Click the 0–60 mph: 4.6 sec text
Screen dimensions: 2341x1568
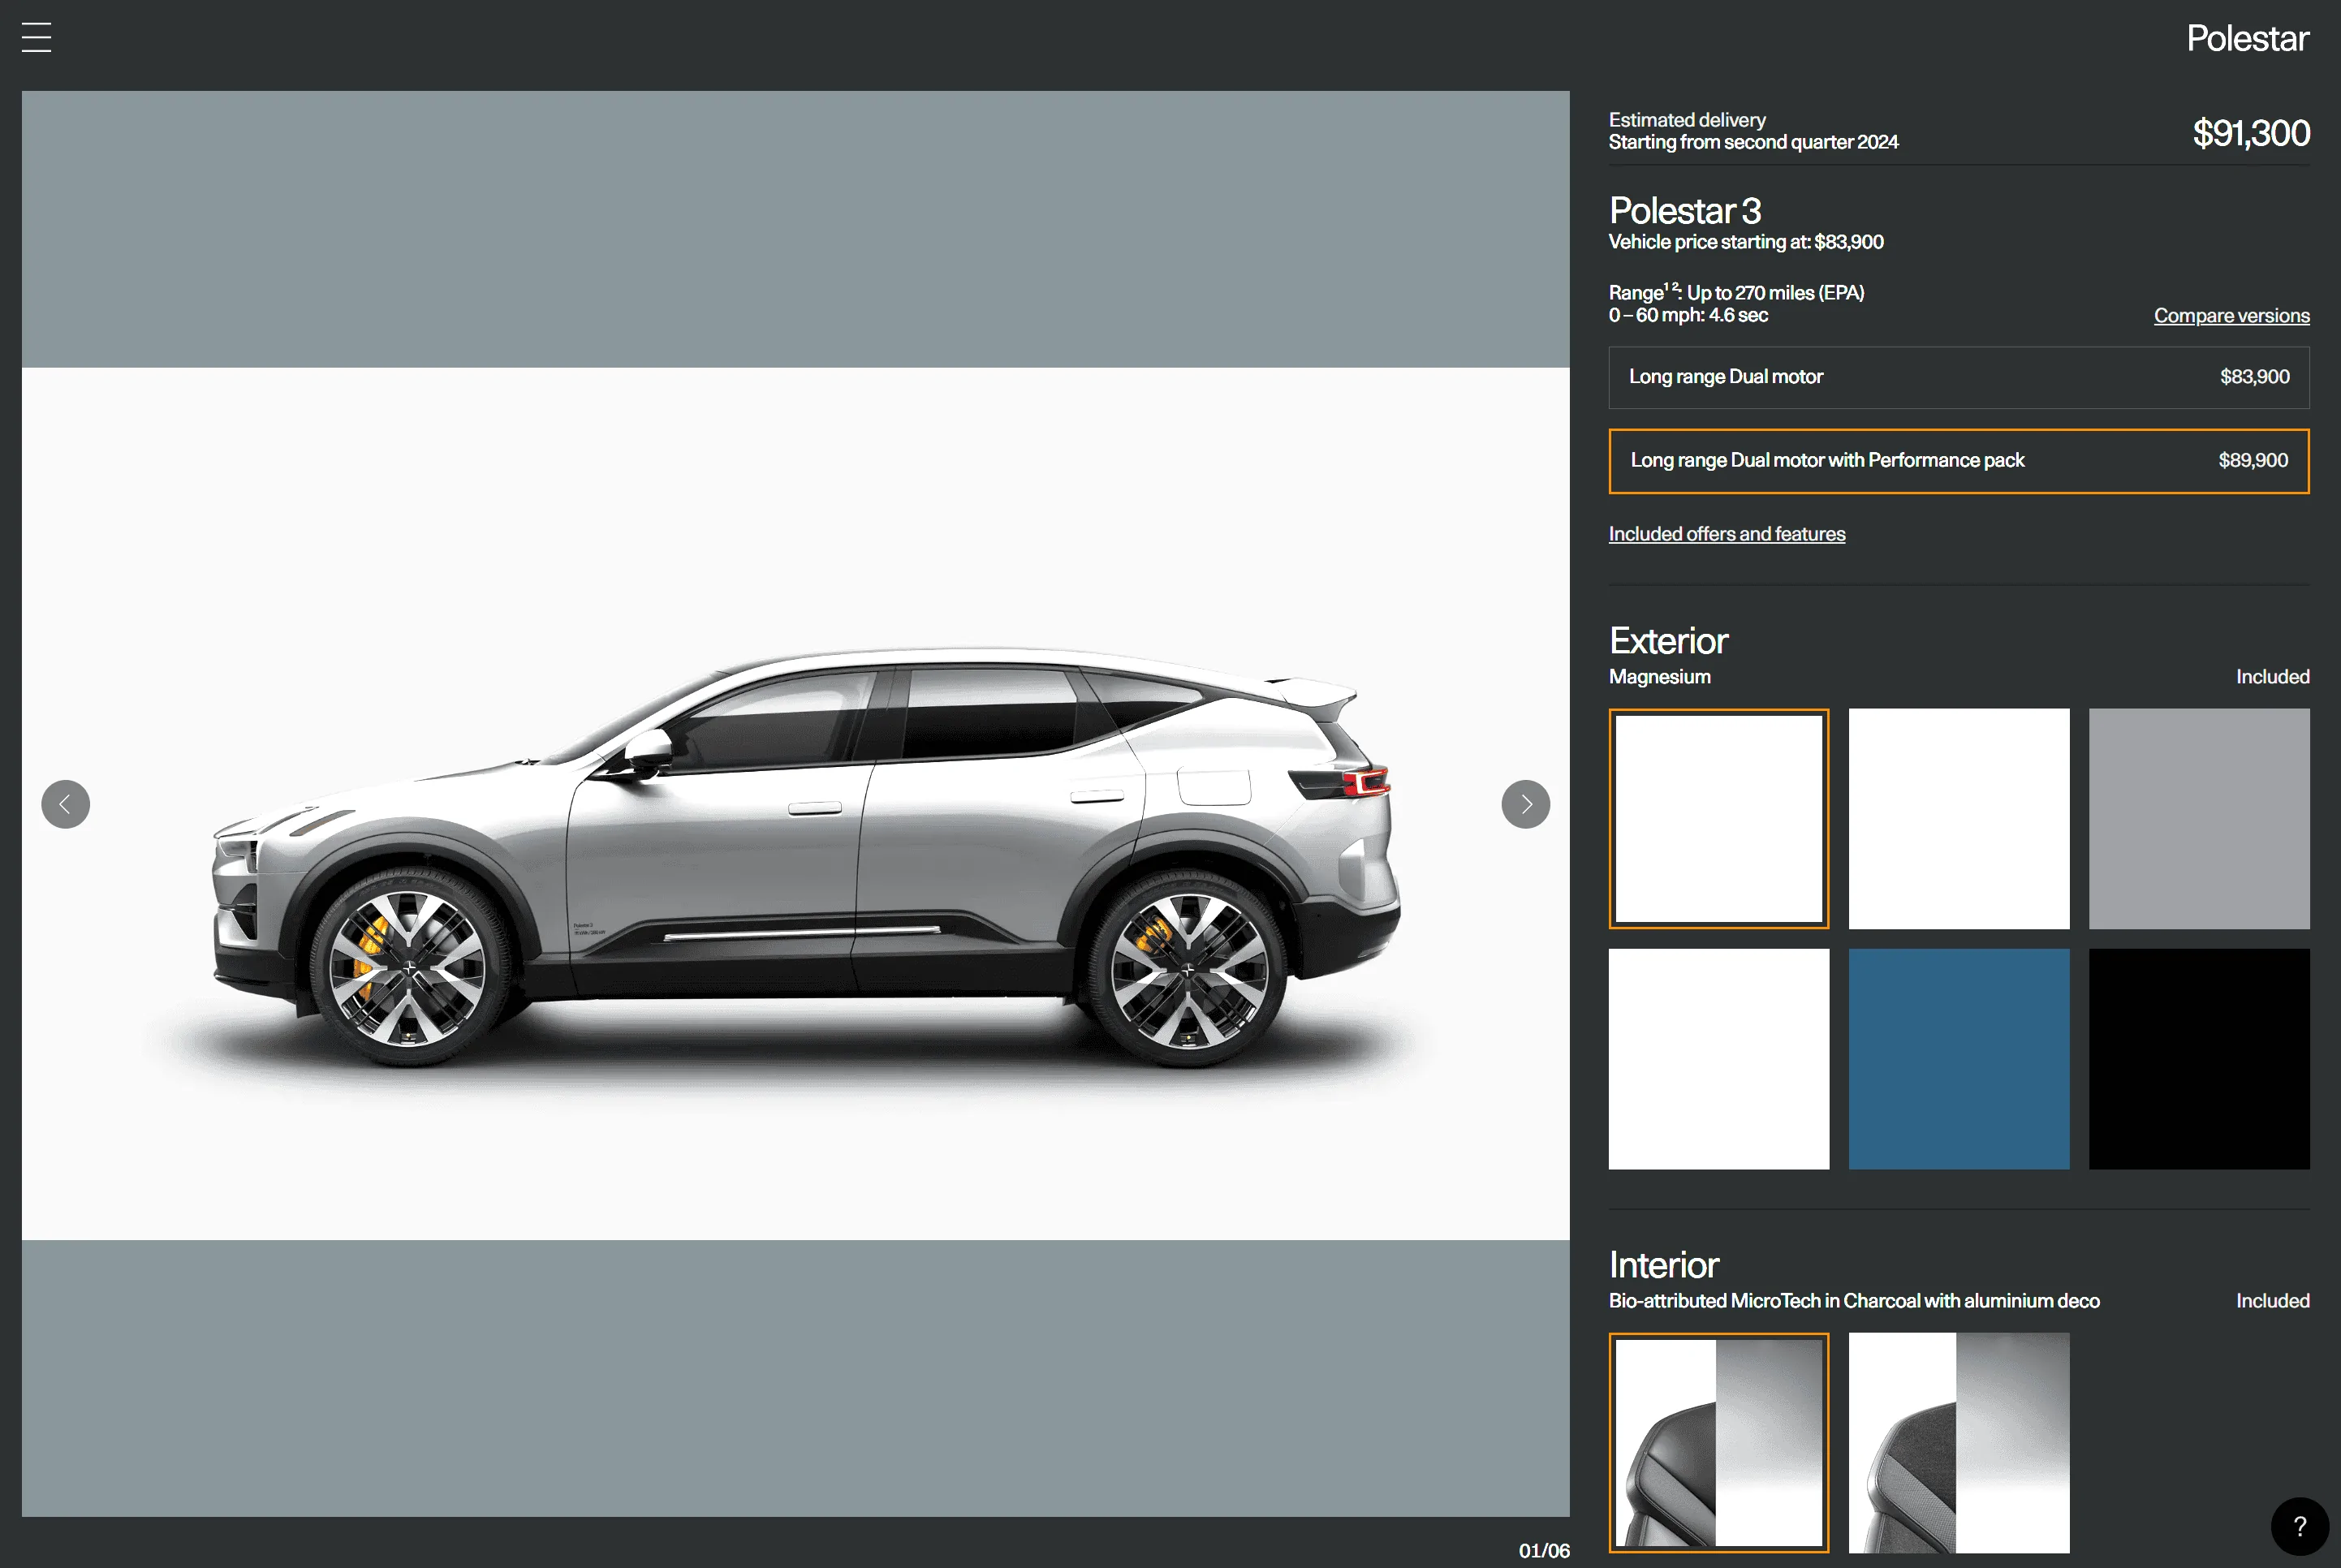1688,315
